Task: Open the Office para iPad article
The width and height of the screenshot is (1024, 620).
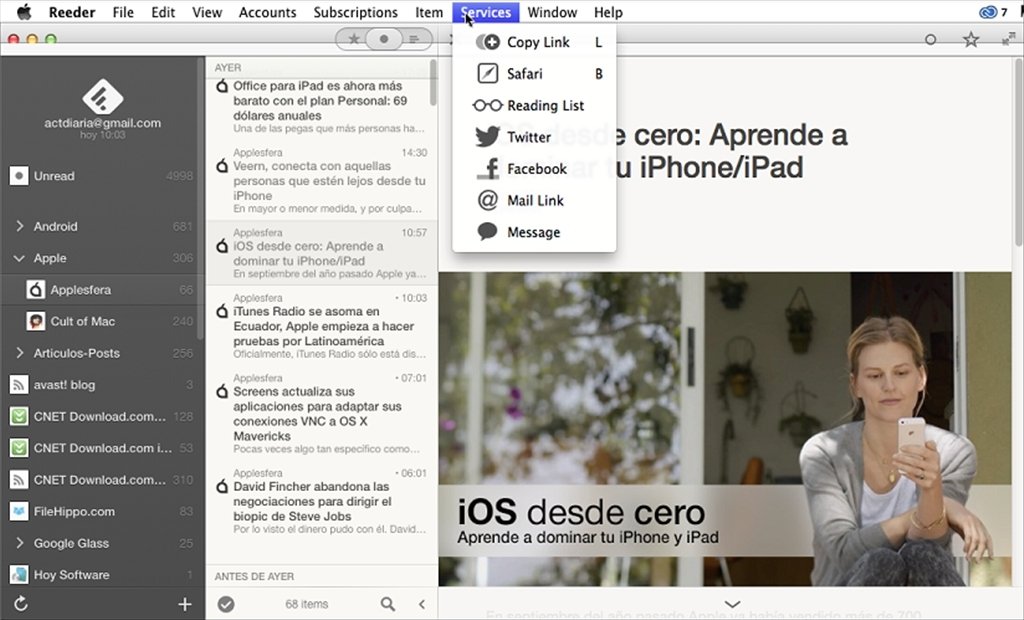Action: coord(322,106)
